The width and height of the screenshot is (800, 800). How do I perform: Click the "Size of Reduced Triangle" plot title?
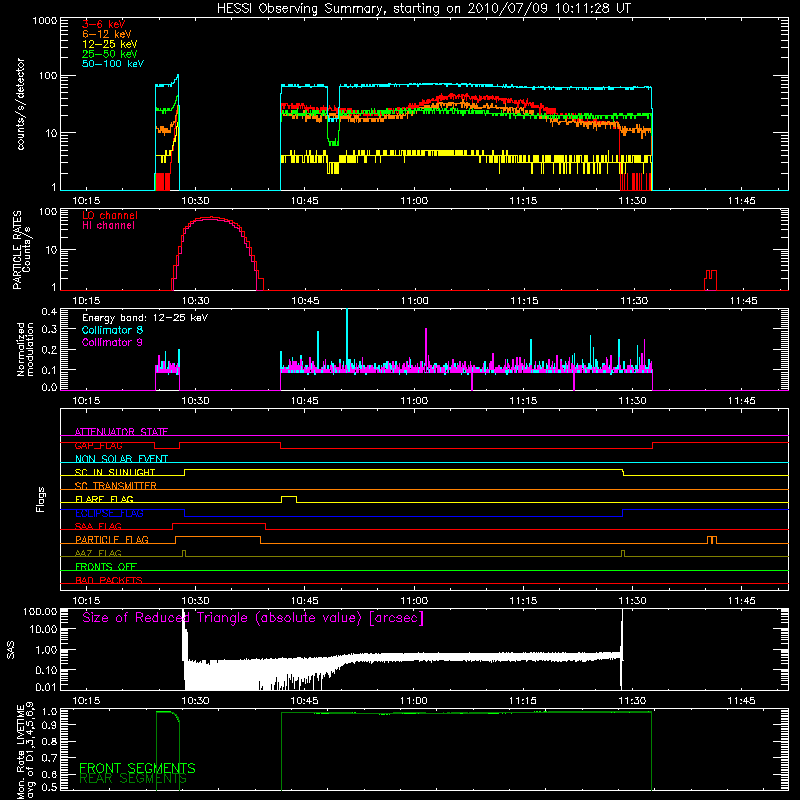tap(253, 618)
